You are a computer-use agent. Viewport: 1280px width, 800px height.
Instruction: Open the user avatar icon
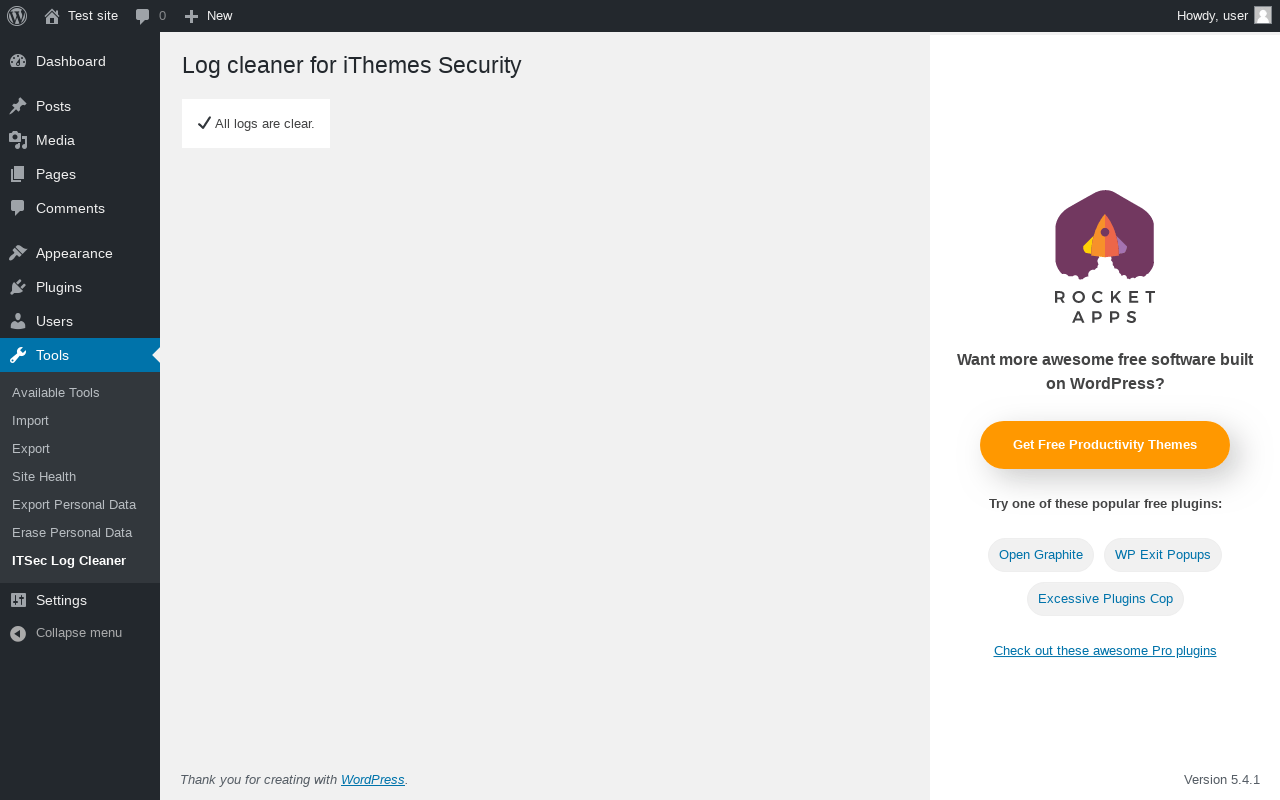(1263, 15)
